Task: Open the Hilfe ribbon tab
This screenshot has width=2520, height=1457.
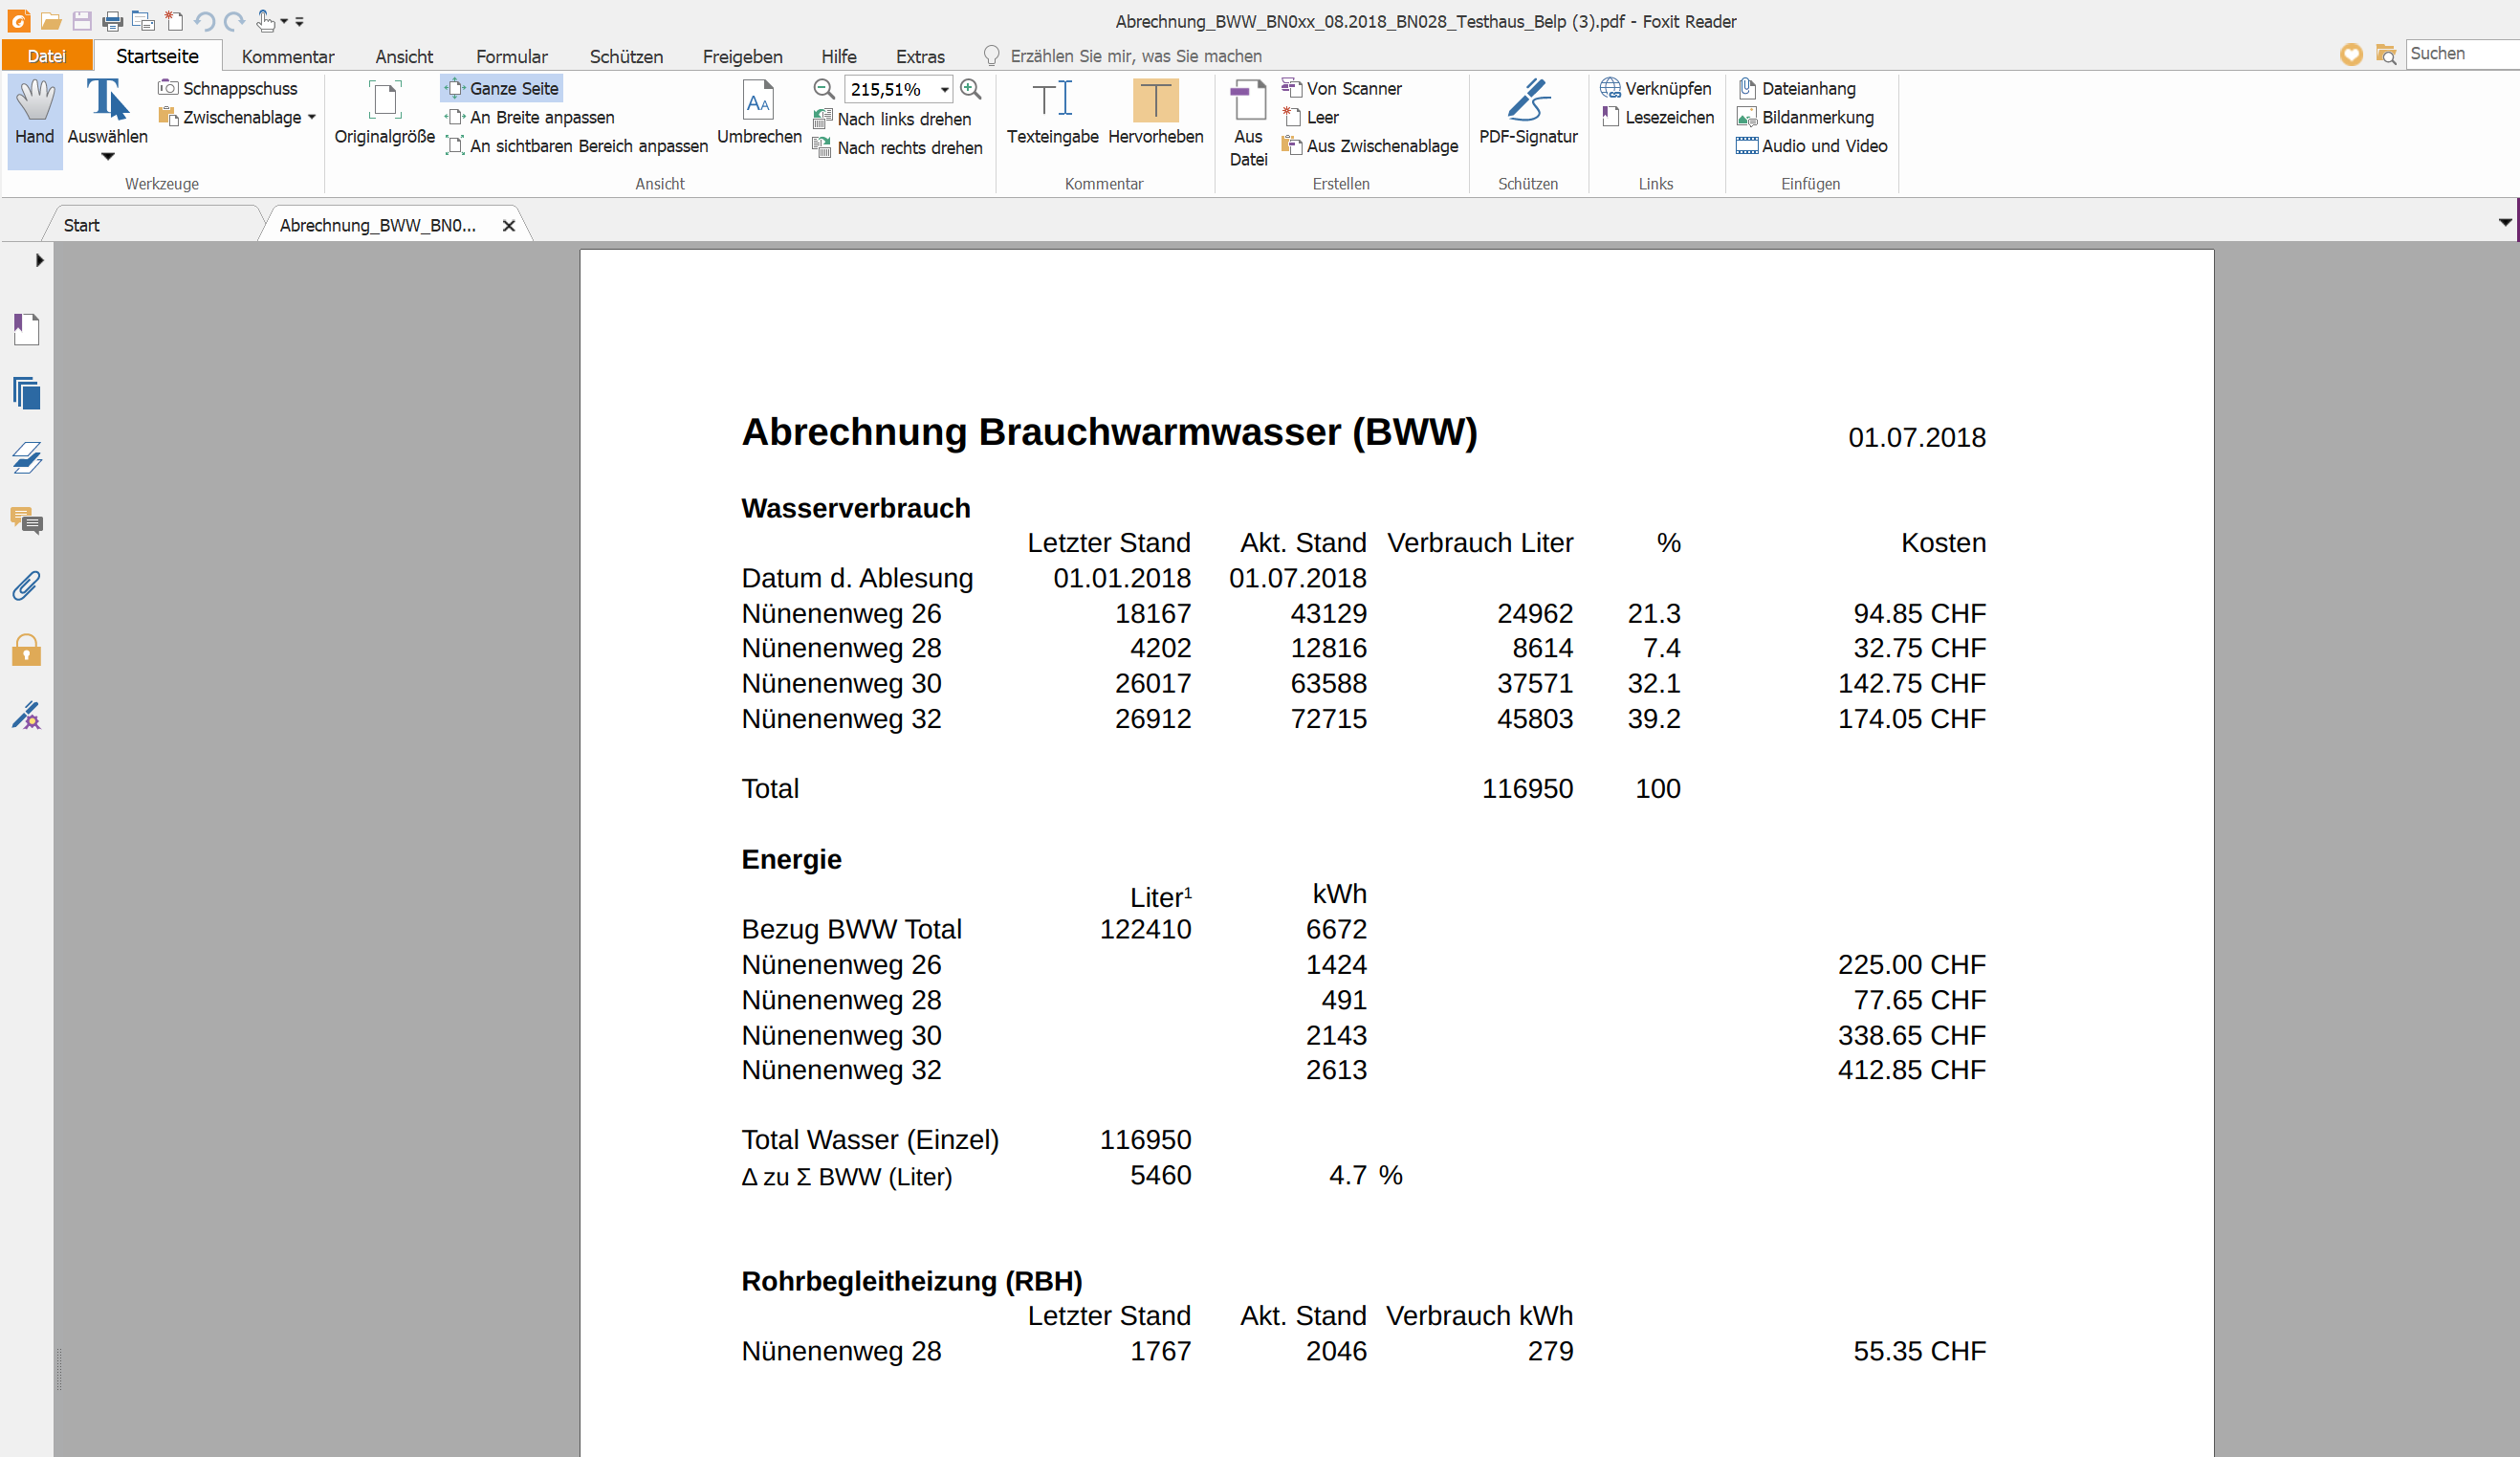Action: point(839,56)
